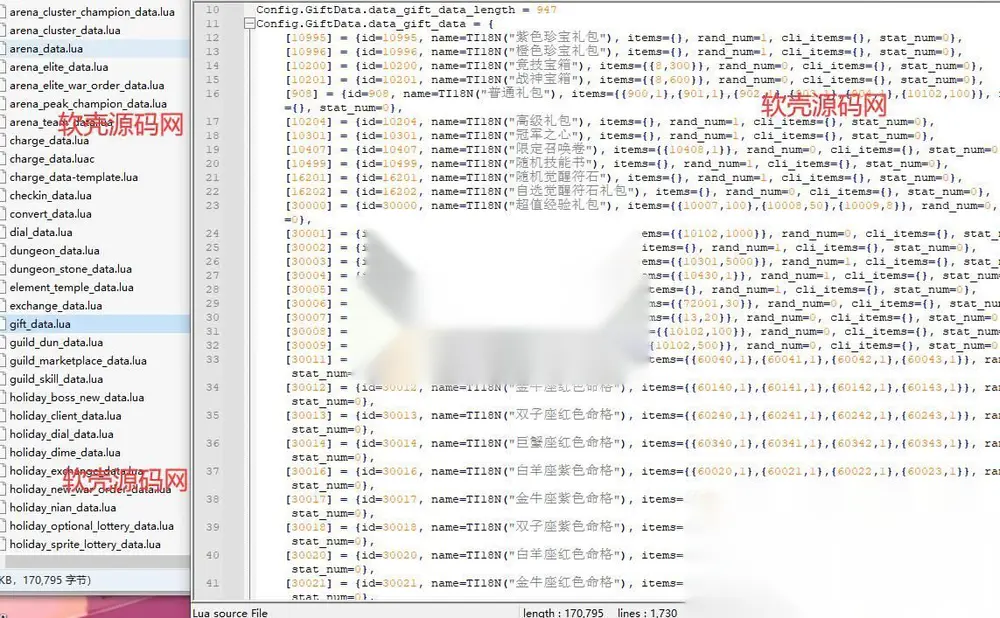Place cursor on data_gift_data_length code line
Viewport: 1000px width, 618px height.
coord(406,10)
